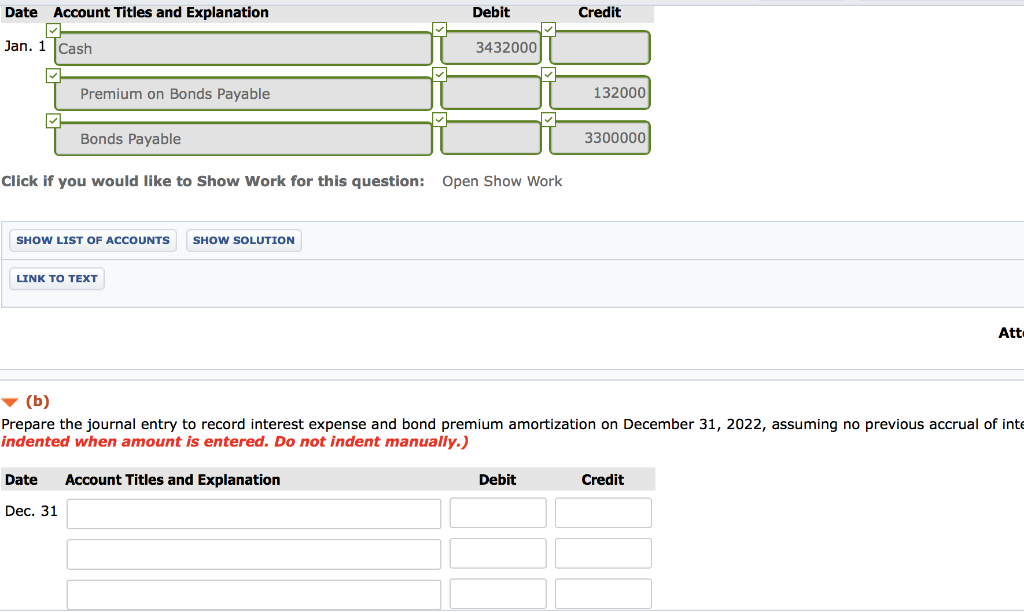This screenshot has height=612, width=1024.
Task: Click the checkmark above the Bonds Payable field
Action: point(53,120)
